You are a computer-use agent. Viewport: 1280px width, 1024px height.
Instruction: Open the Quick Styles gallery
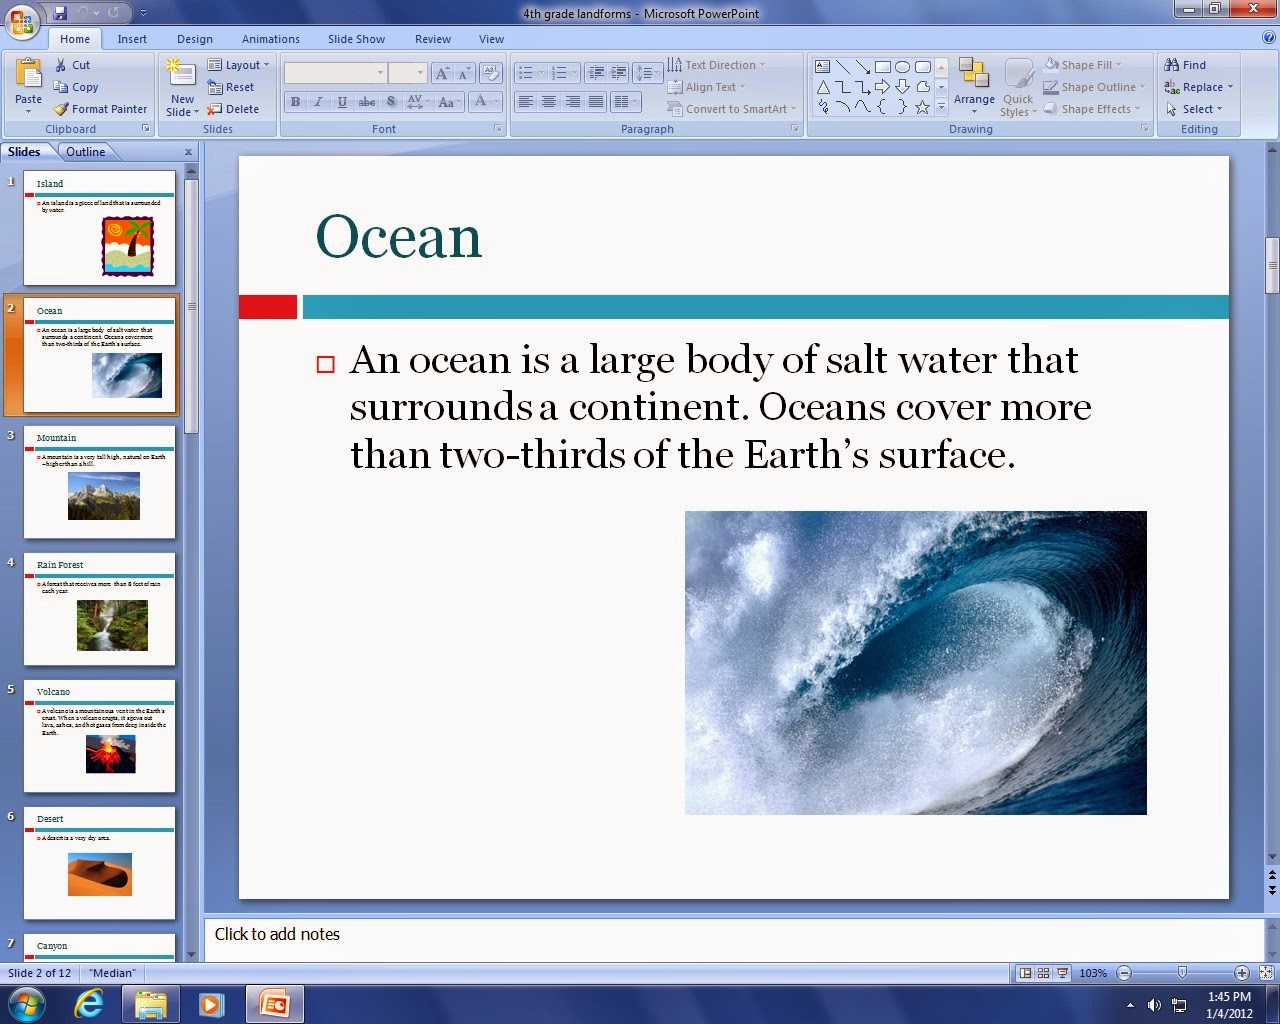coord(1018,87)
